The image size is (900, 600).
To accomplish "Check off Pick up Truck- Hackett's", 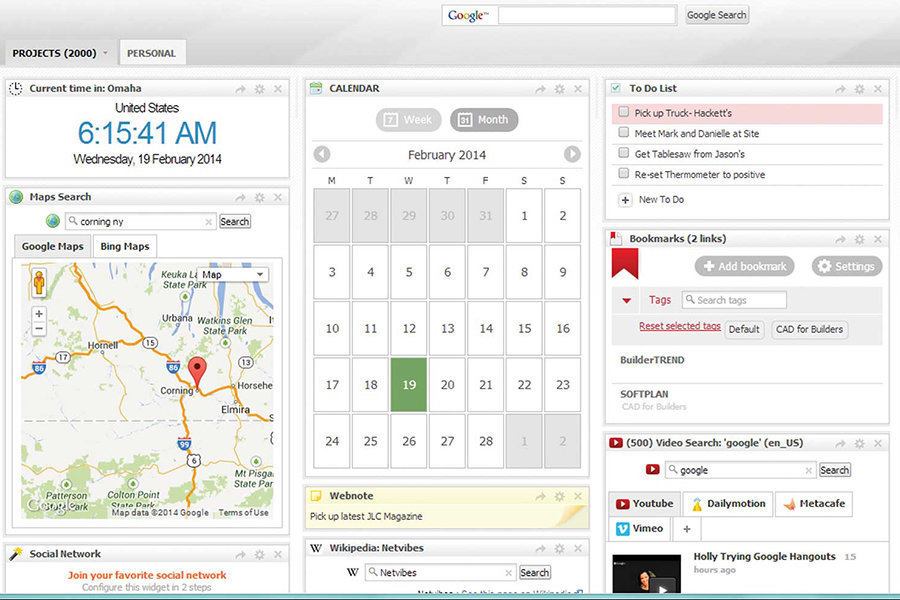I will coord(626,113).
